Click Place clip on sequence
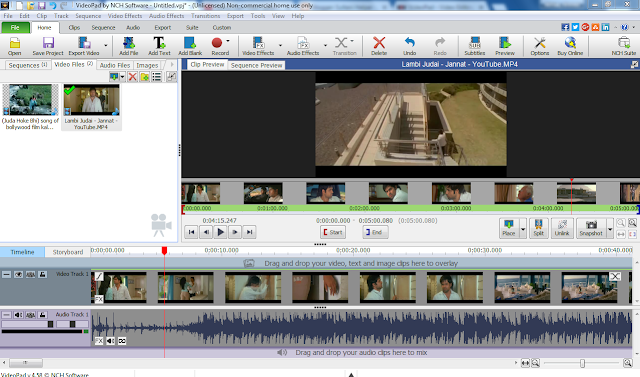 coord(509,228)
